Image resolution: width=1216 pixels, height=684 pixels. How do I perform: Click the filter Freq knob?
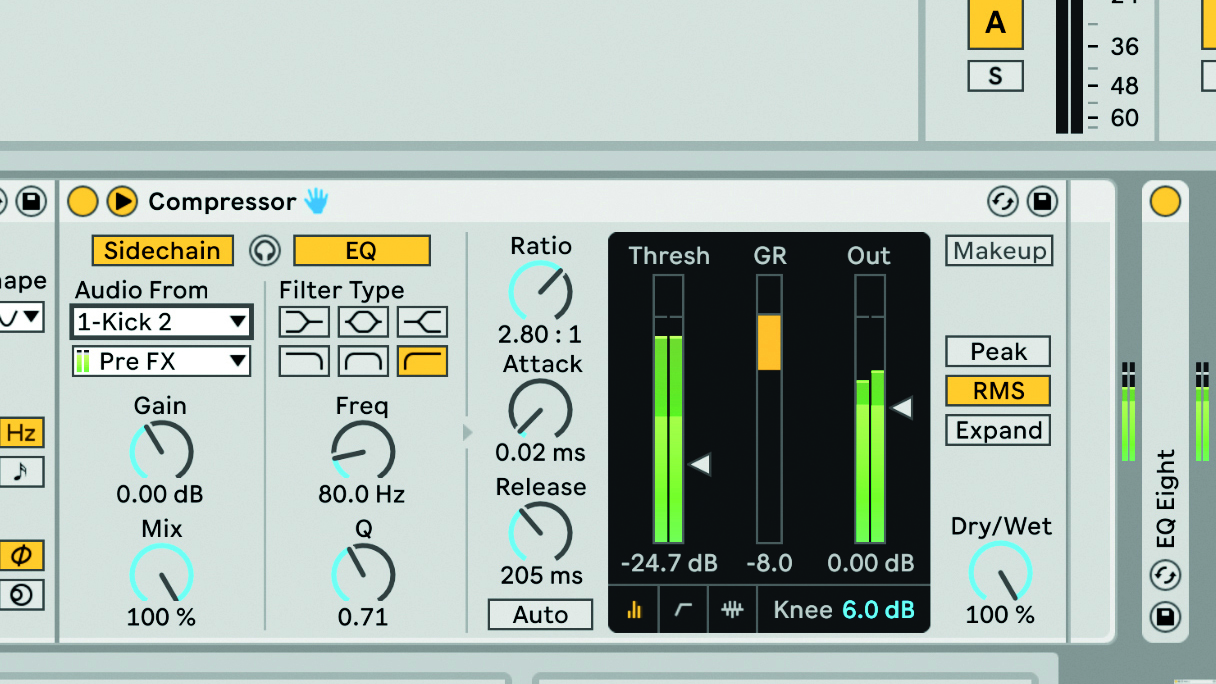tap(363, 451)
